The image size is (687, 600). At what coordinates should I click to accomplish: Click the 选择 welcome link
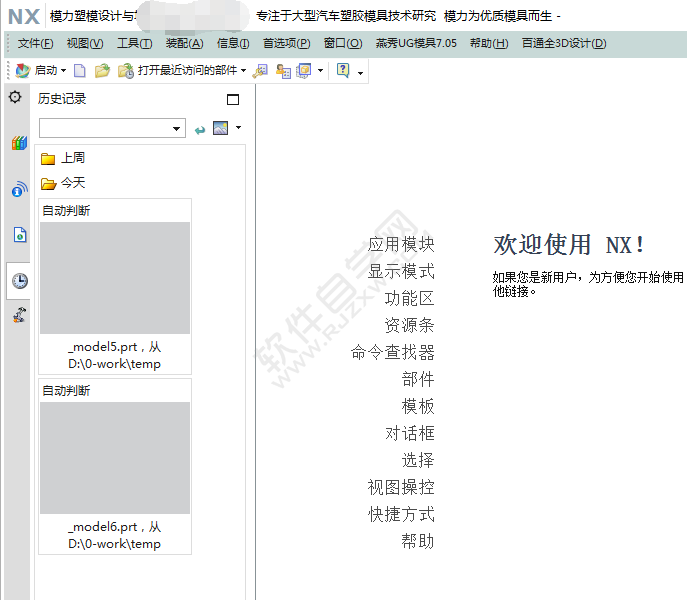click(418, 460)
